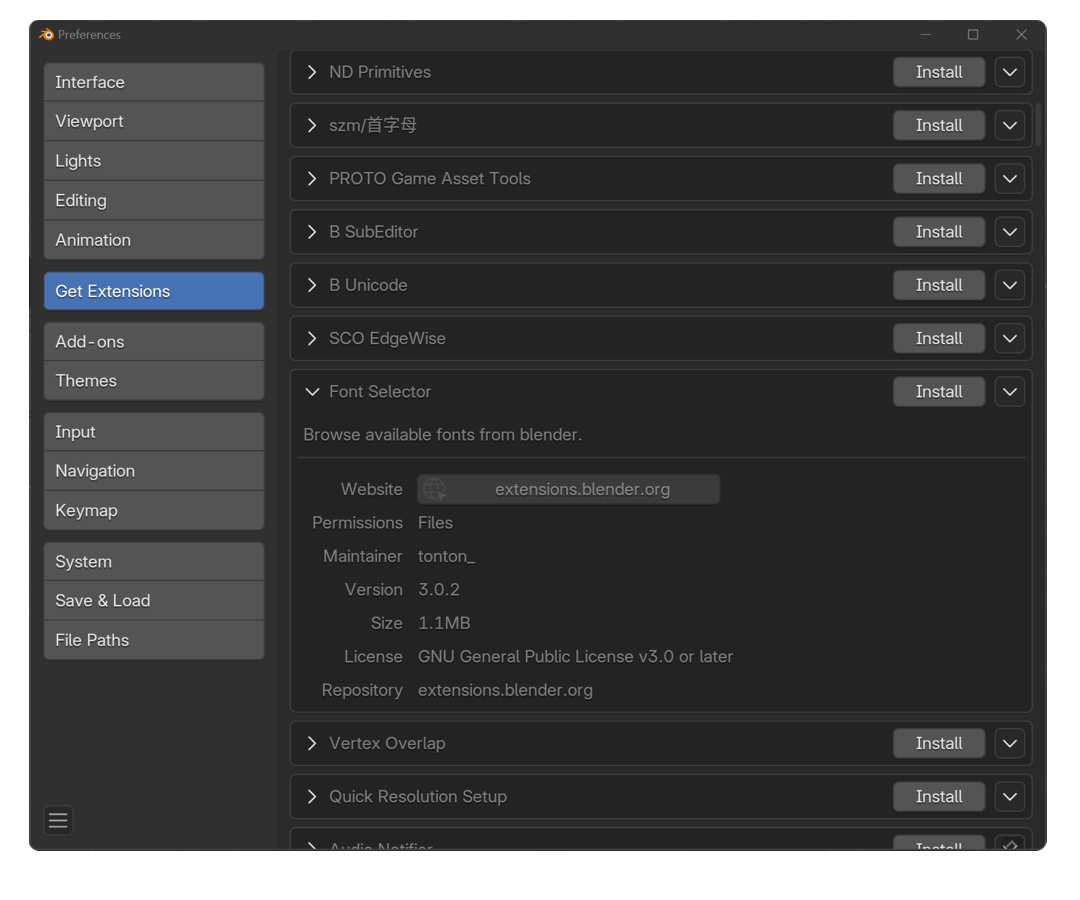Viewport: 1080px width, 900px height.
Task: Collapse the Font Selector details
Action: tap(312, 392)
